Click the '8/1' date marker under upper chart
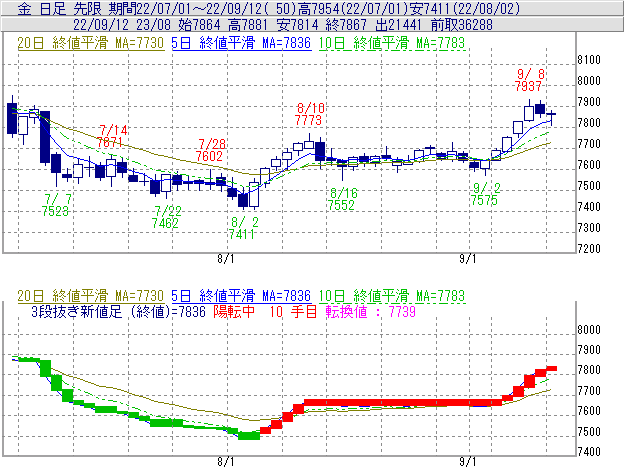 coord(226,259)
